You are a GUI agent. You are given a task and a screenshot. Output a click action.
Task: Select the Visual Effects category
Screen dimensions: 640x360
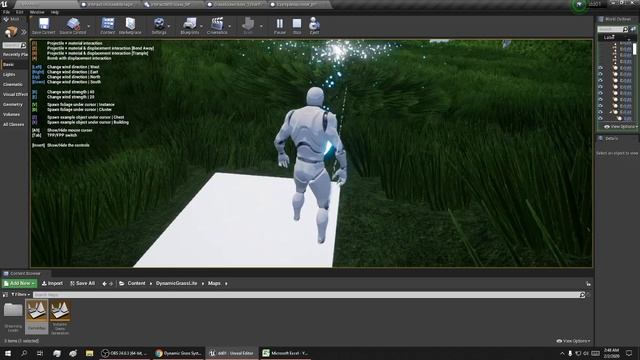click(15, 94)
